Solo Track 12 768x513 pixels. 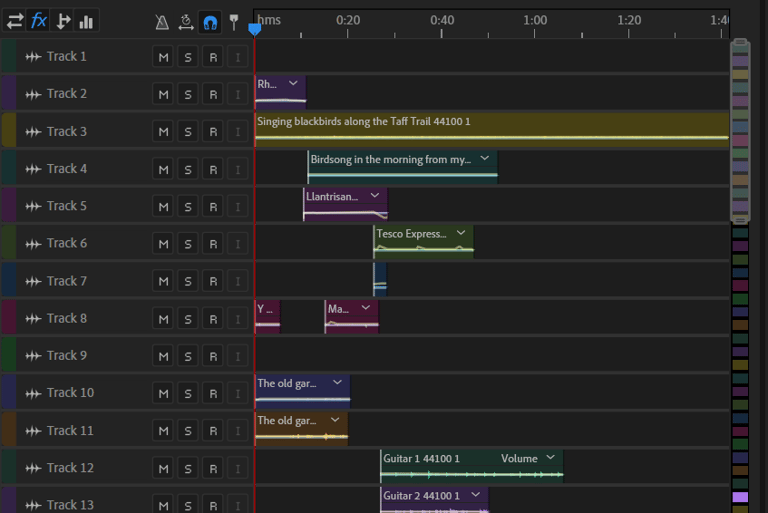(188, 468)
